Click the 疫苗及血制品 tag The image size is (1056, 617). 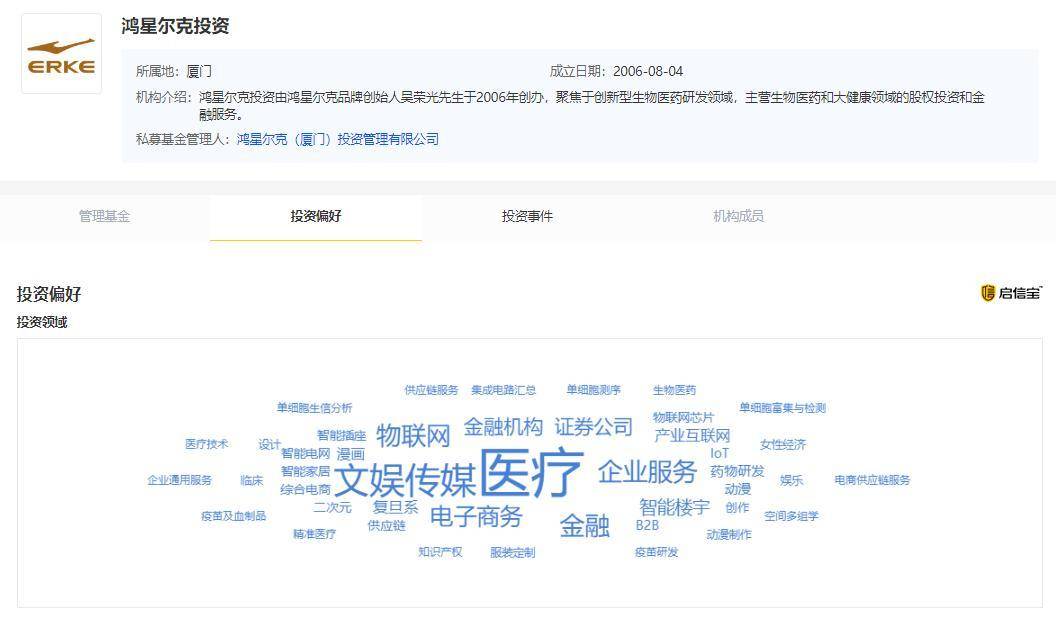(234, 516)
